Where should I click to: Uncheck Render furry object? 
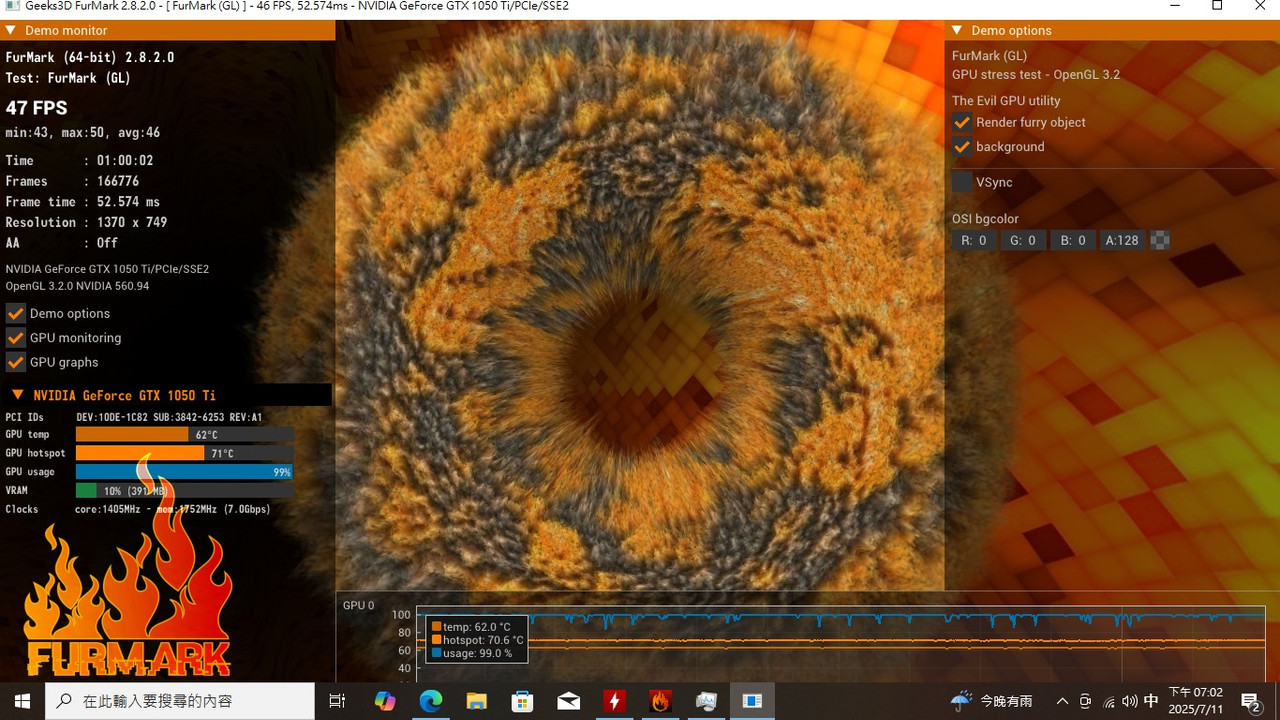[x=962, y=122]
